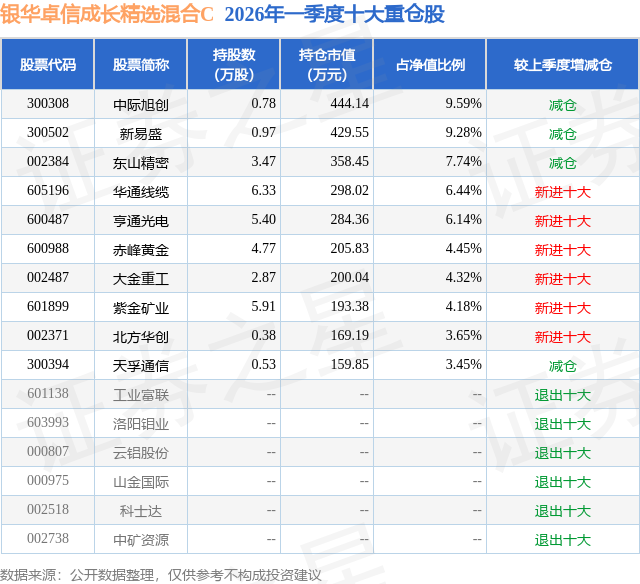Select stock name 工业富联
Viewport: 640px width, 584px height.
click(141, 395)
